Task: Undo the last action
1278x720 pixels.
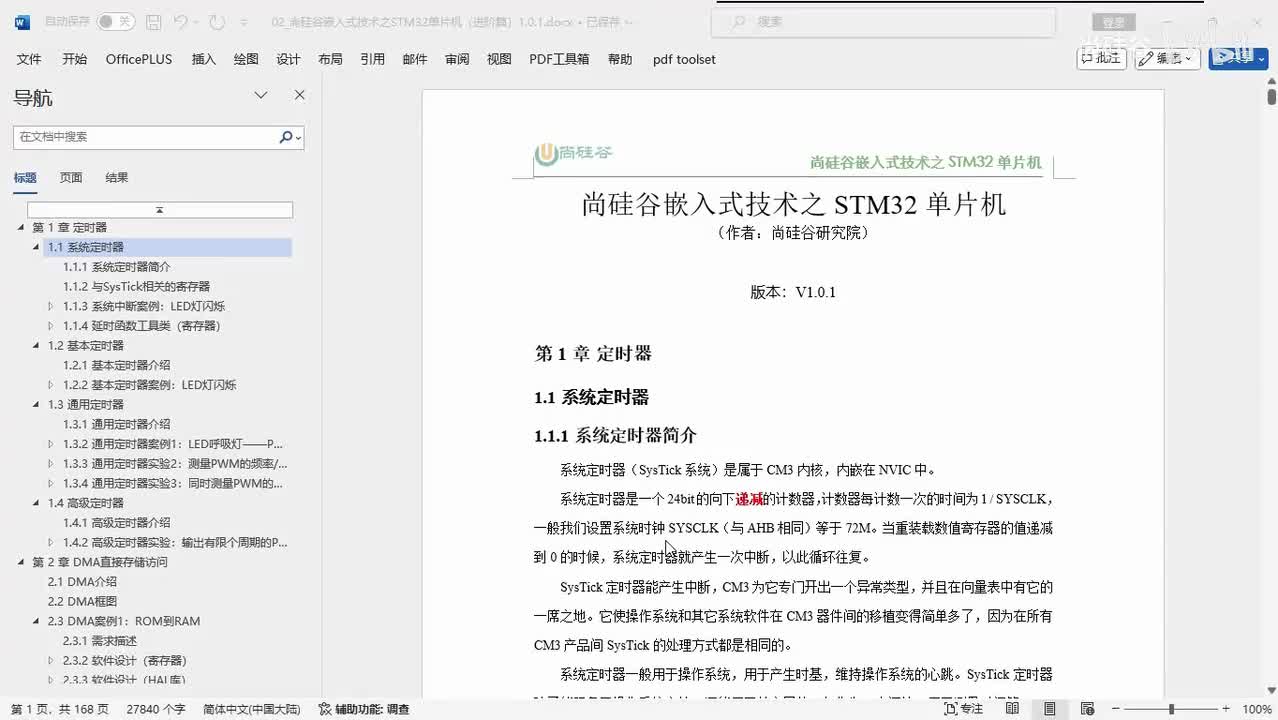Action: pos(180,21)
